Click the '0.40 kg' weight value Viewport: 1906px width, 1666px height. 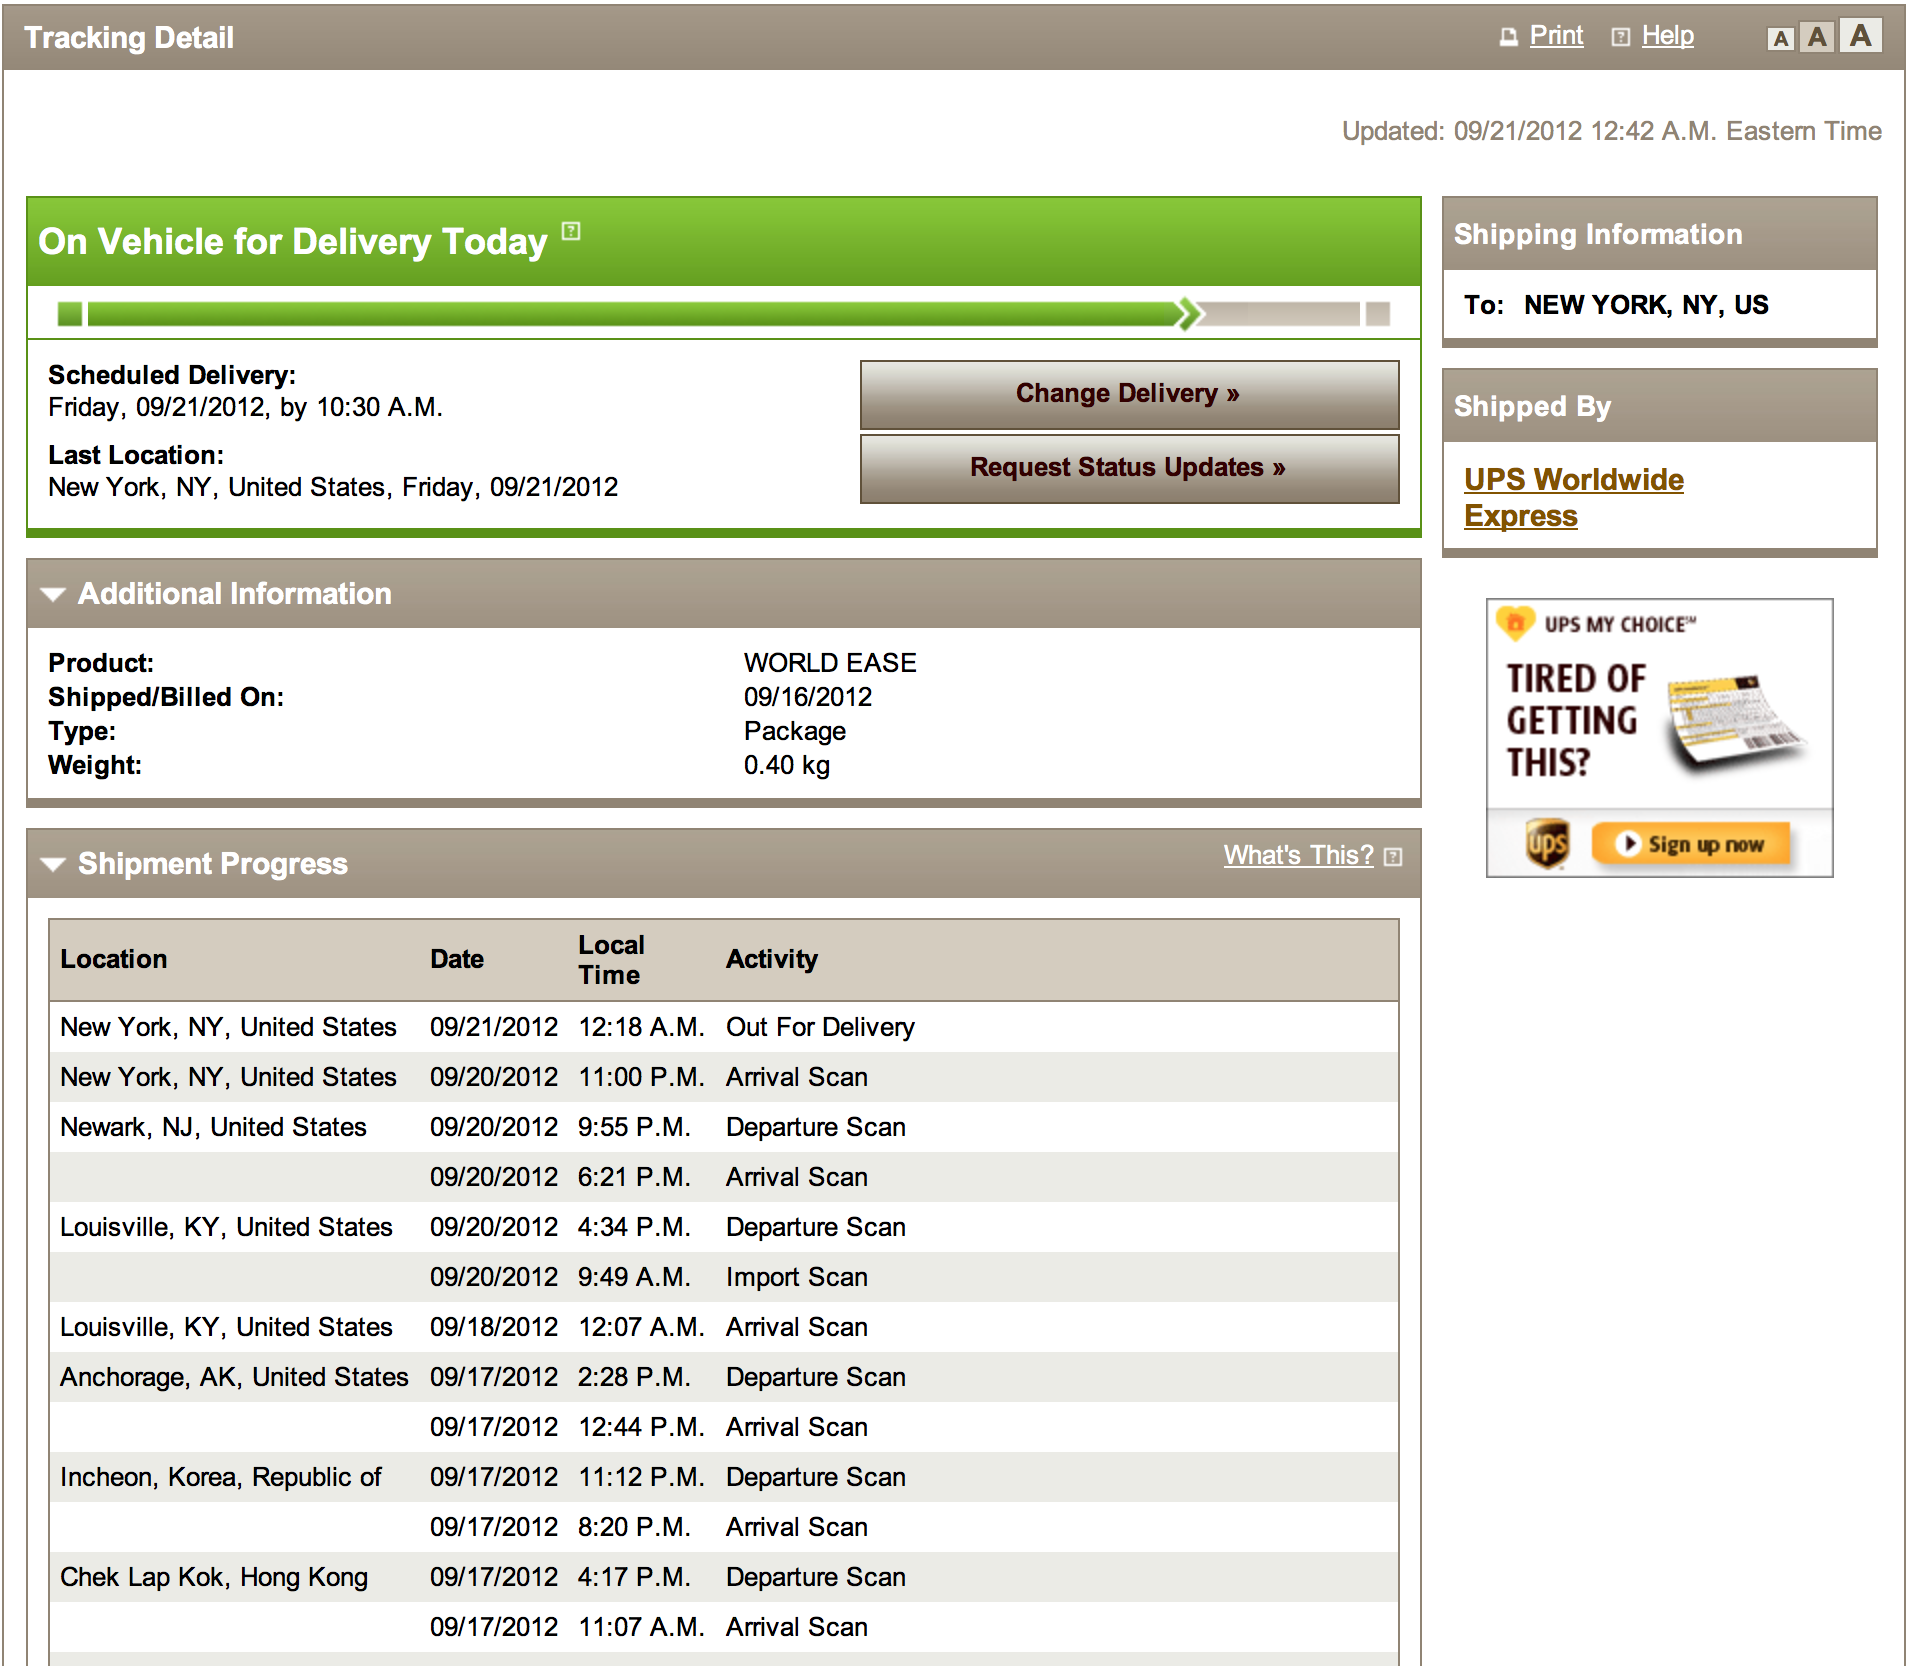click(x=787, y=765)
